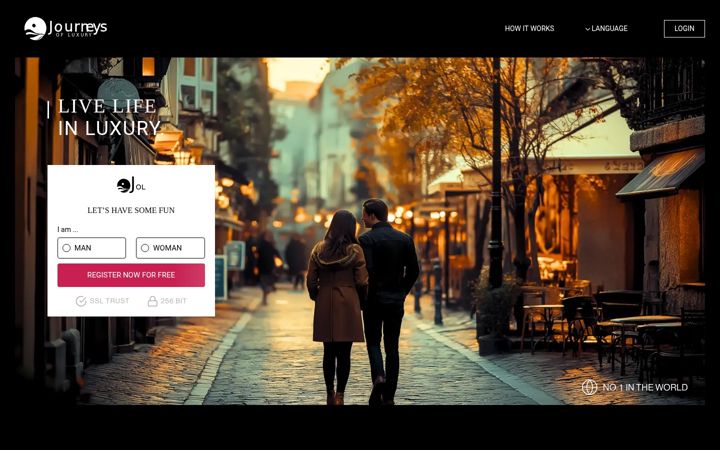Viewport: 720px width, 450px height.
Task: Click the globe icon beside No 1 in the world
Action: 590,387
